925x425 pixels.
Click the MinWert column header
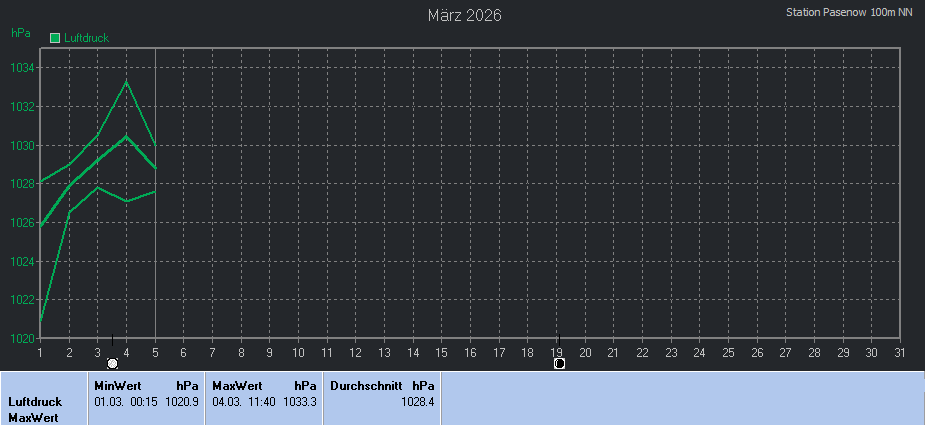(117, 385)
